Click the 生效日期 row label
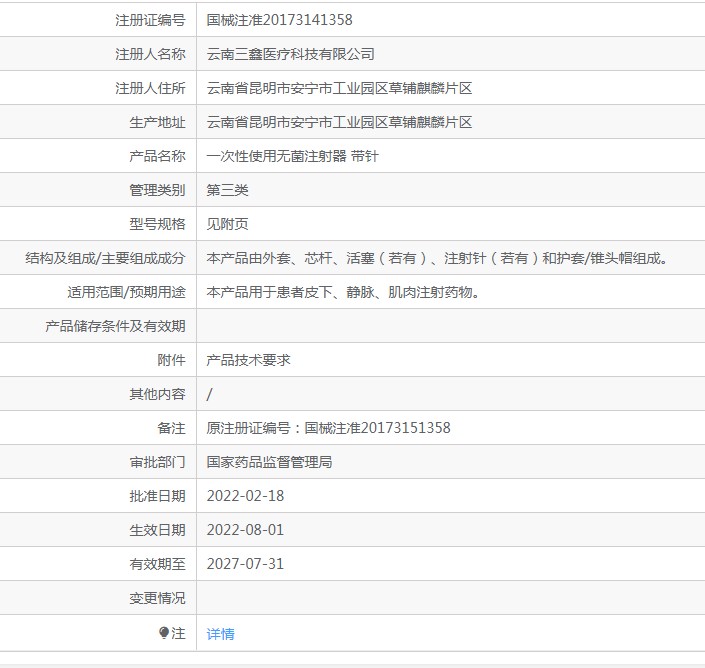Image resolution: width=705 pixels, height=668 pixels. pyautogui.click(x=157, y=530)
